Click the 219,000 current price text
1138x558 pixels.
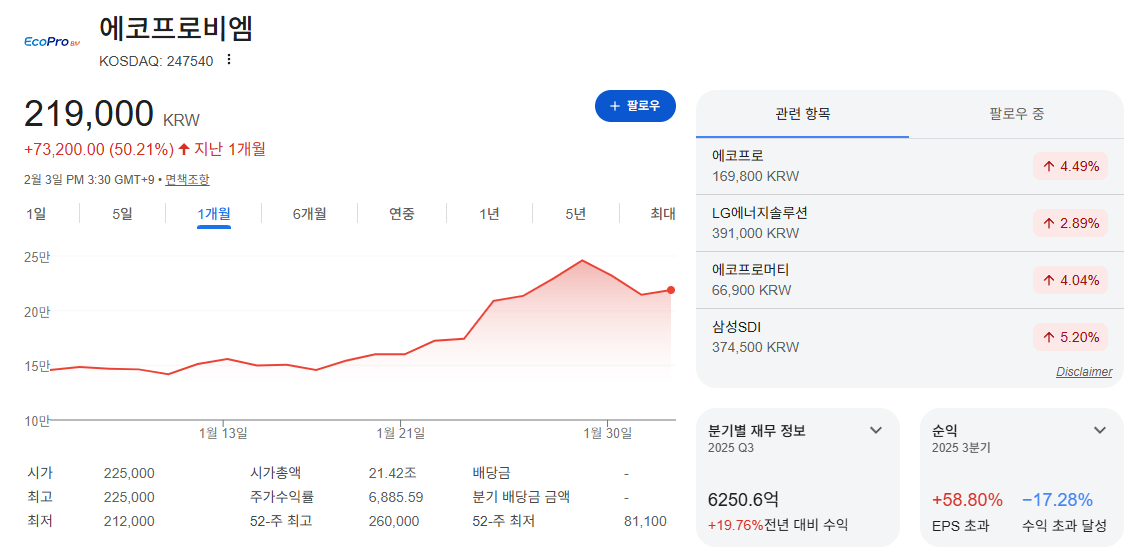tap(89, 114)
